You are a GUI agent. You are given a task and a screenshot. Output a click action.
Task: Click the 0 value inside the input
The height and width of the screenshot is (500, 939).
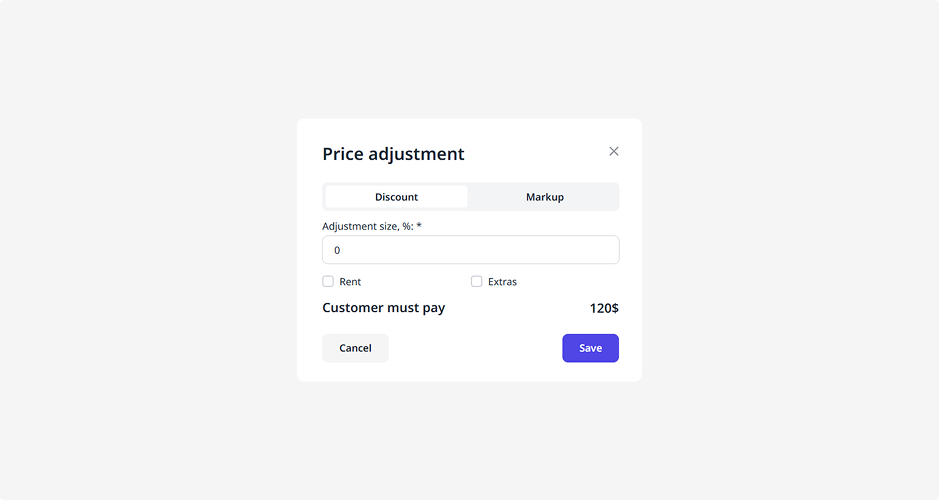337,250
